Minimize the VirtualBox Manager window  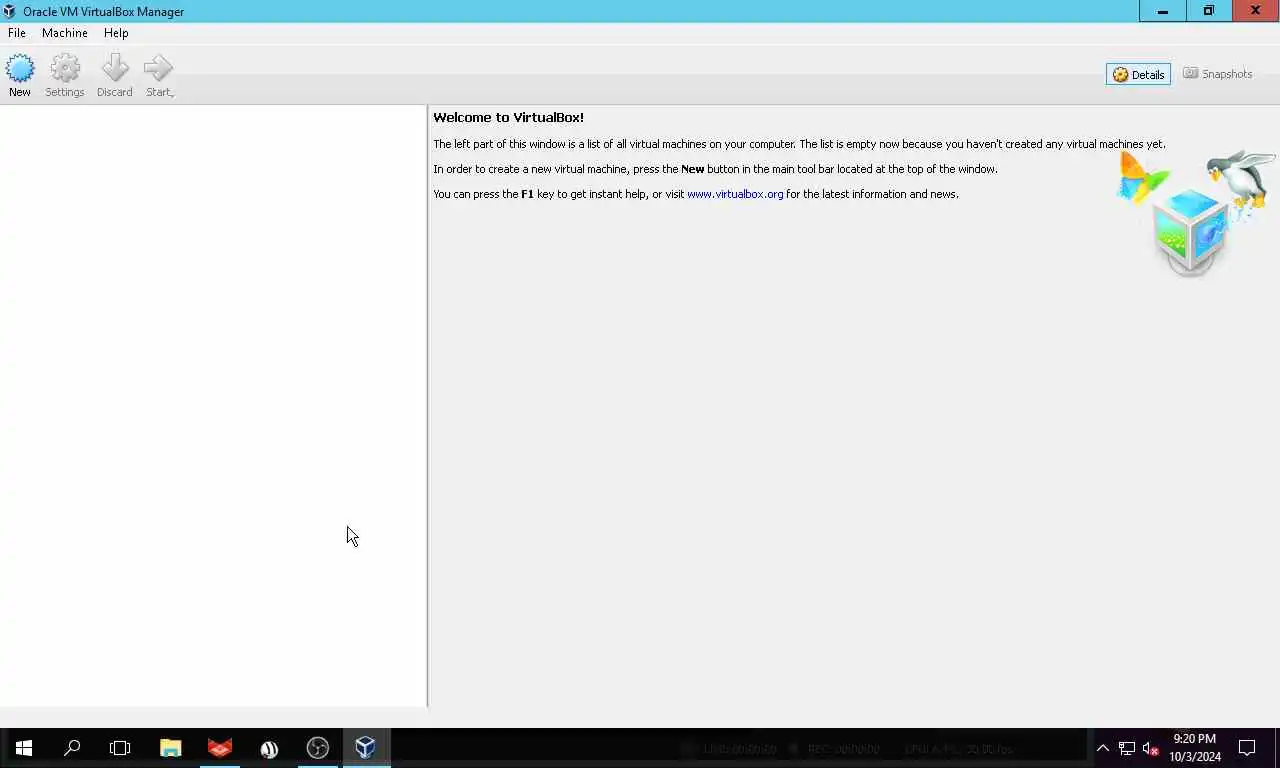(1163, 11)
